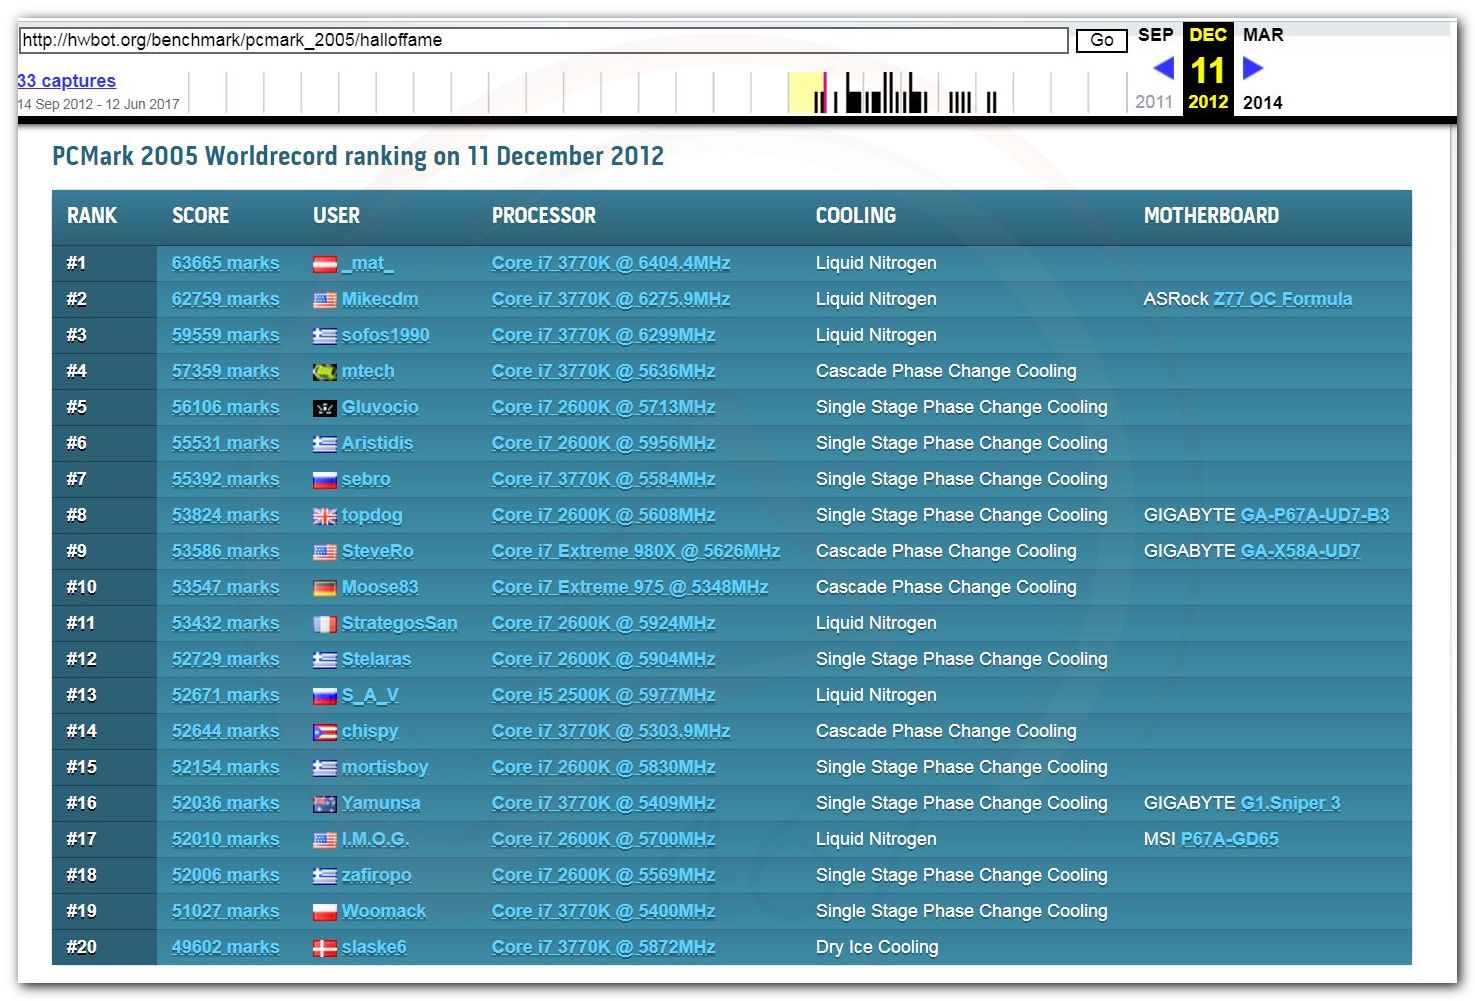Open the 52729 marks score link

coord(225,659)
